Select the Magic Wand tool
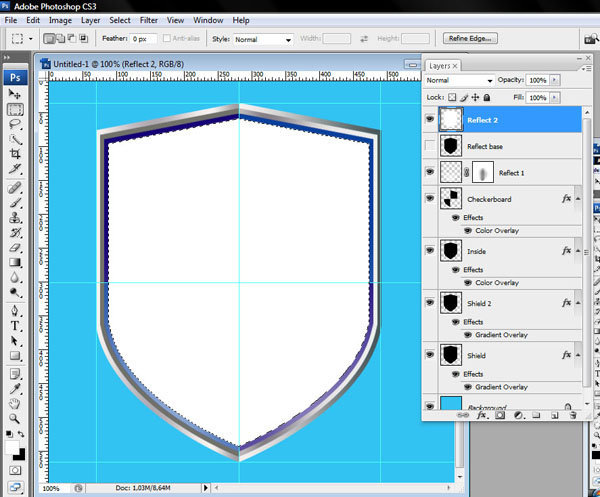This screenshot has width=600, height=497. click(15, 140)
